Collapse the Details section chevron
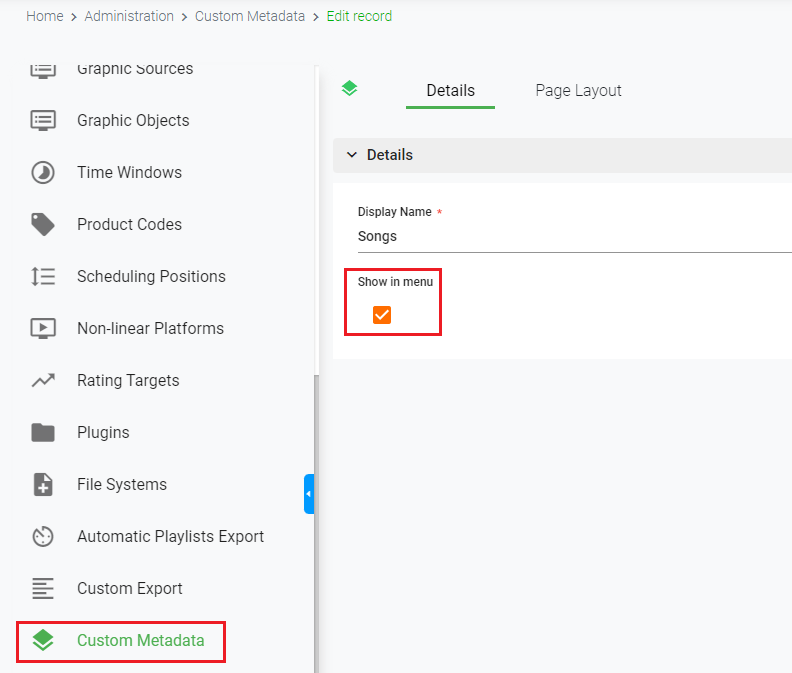The width and height of the screenshot is (792, 673). (352, 155)
